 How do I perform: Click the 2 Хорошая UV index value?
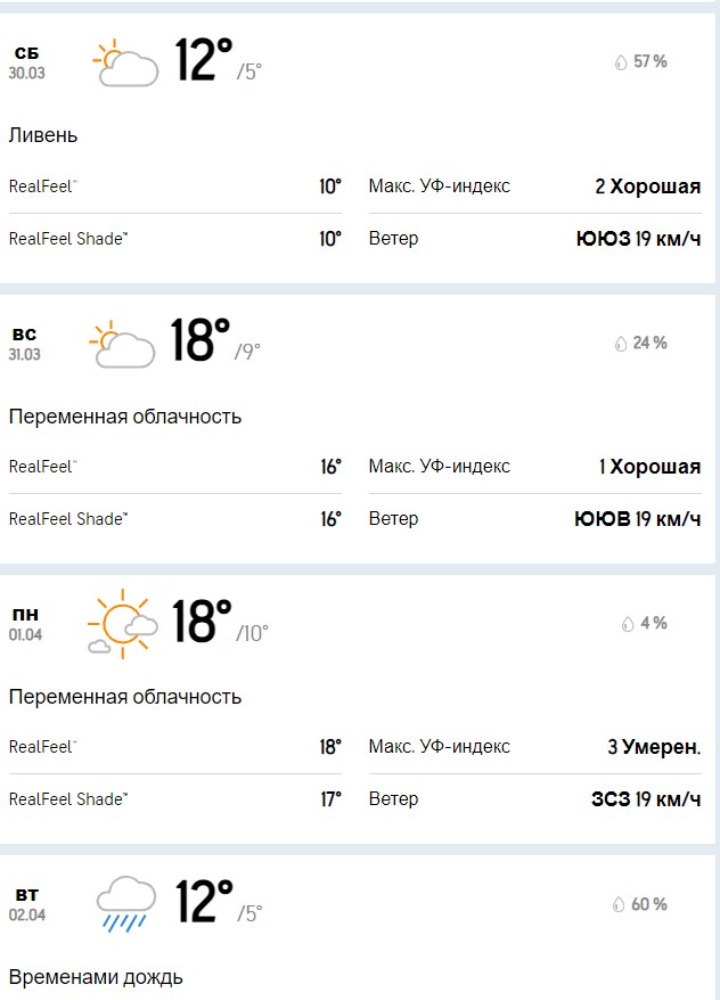[x=648, y=186]
